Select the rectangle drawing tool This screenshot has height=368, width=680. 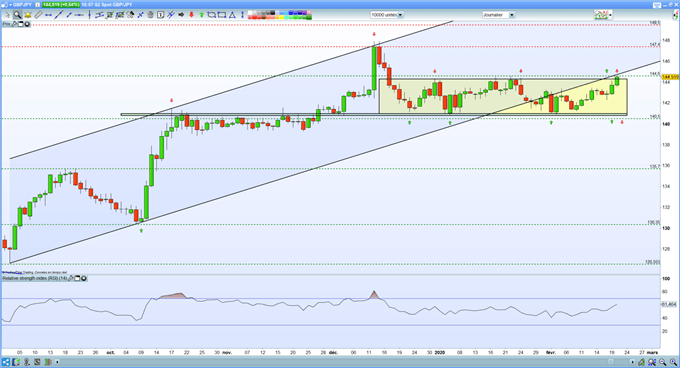pos(222,15)
